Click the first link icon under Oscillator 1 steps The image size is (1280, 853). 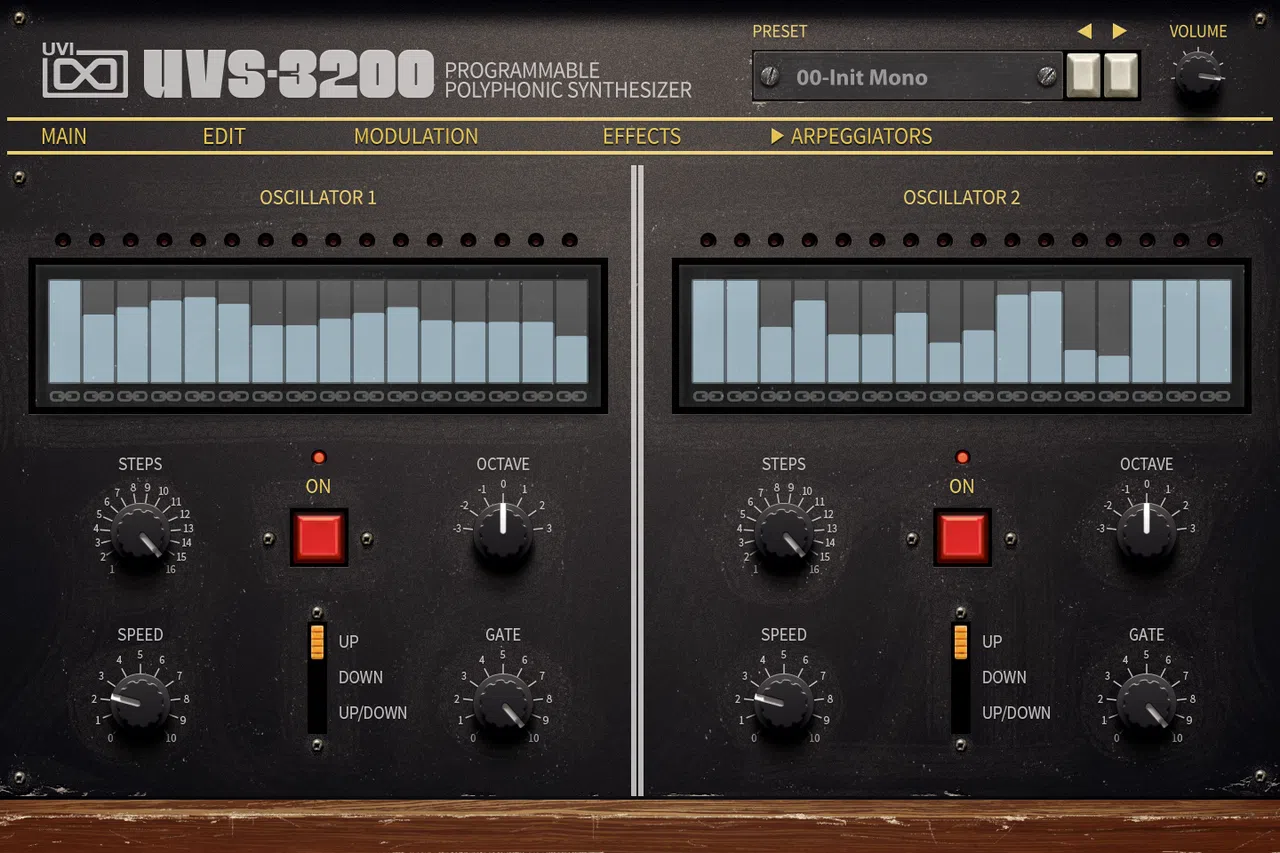[64, 396]
